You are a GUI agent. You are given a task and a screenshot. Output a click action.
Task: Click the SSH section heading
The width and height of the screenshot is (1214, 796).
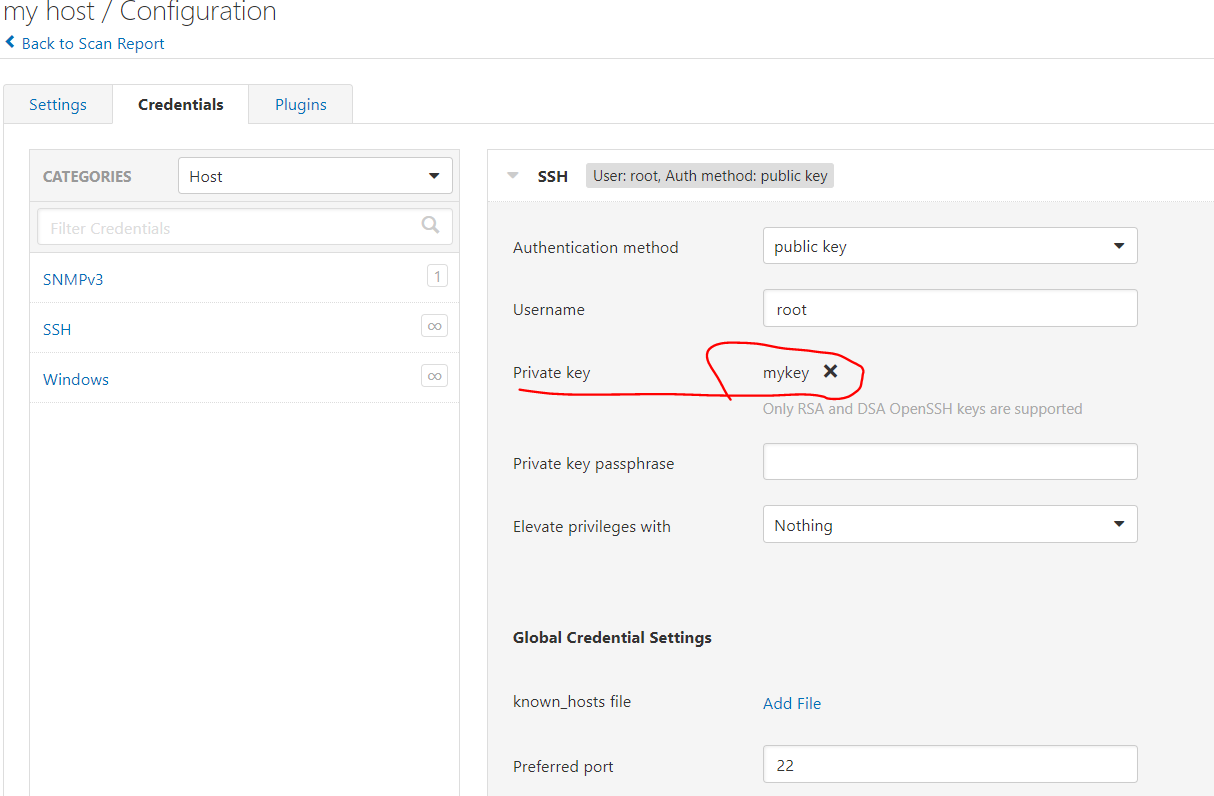pyautogui.click(x=553, y=176)
